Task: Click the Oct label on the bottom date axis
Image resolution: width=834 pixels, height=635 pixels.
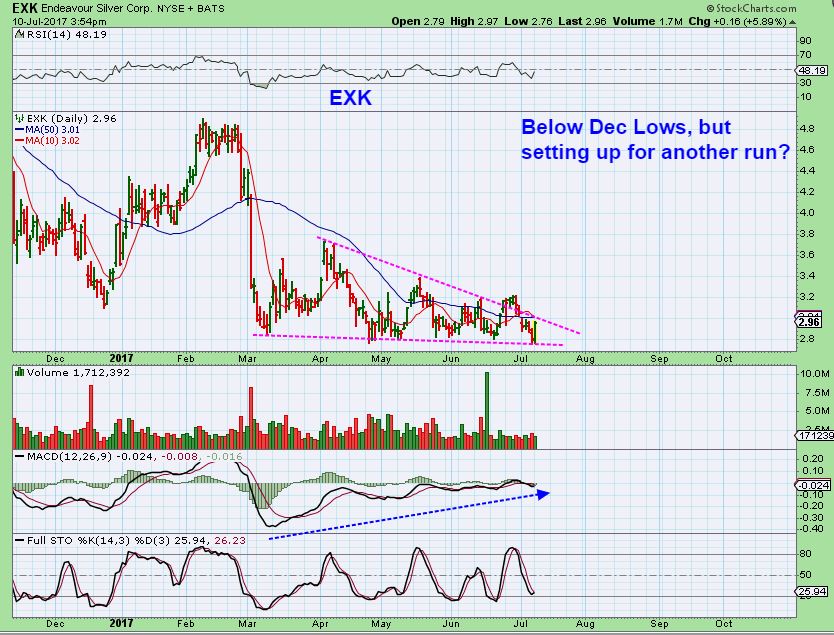Action: tap(723, 623)
